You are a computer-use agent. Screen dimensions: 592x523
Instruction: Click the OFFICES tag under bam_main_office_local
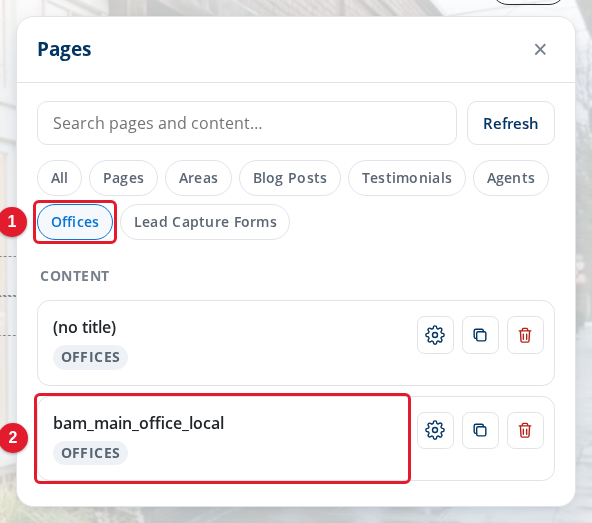pyautogui.click(x=90, y=453)
